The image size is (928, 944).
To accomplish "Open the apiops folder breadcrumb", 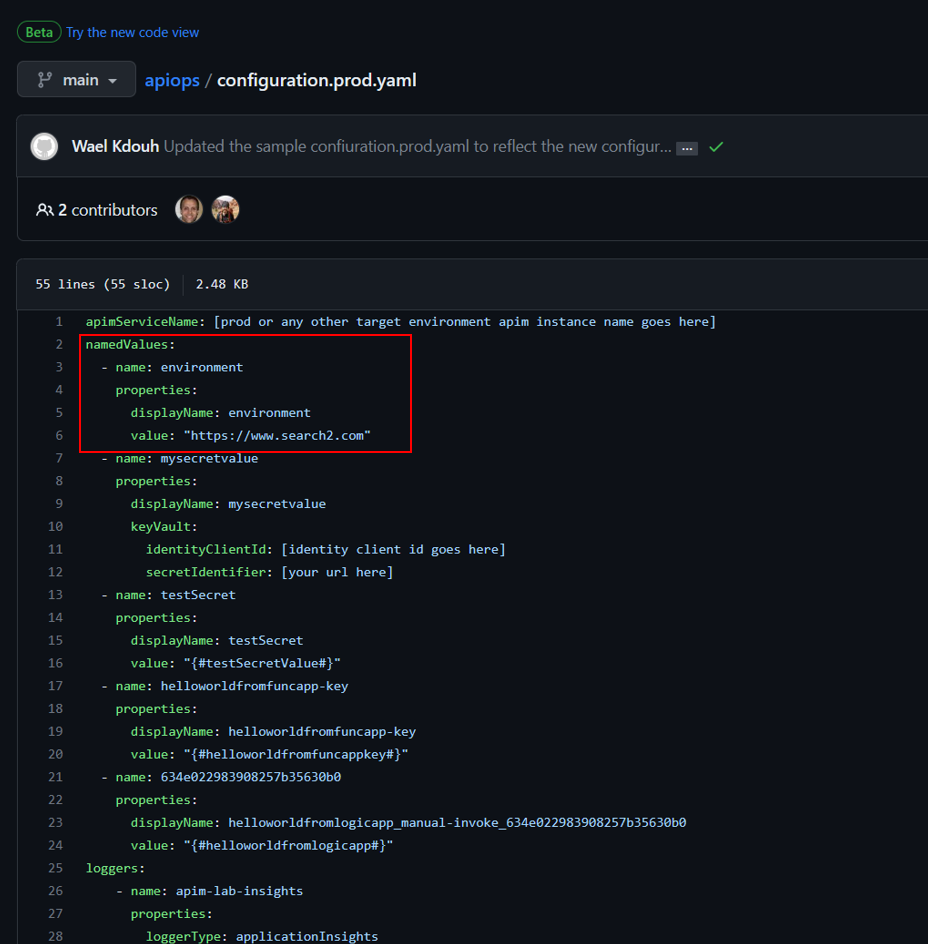I will point(172,80).
